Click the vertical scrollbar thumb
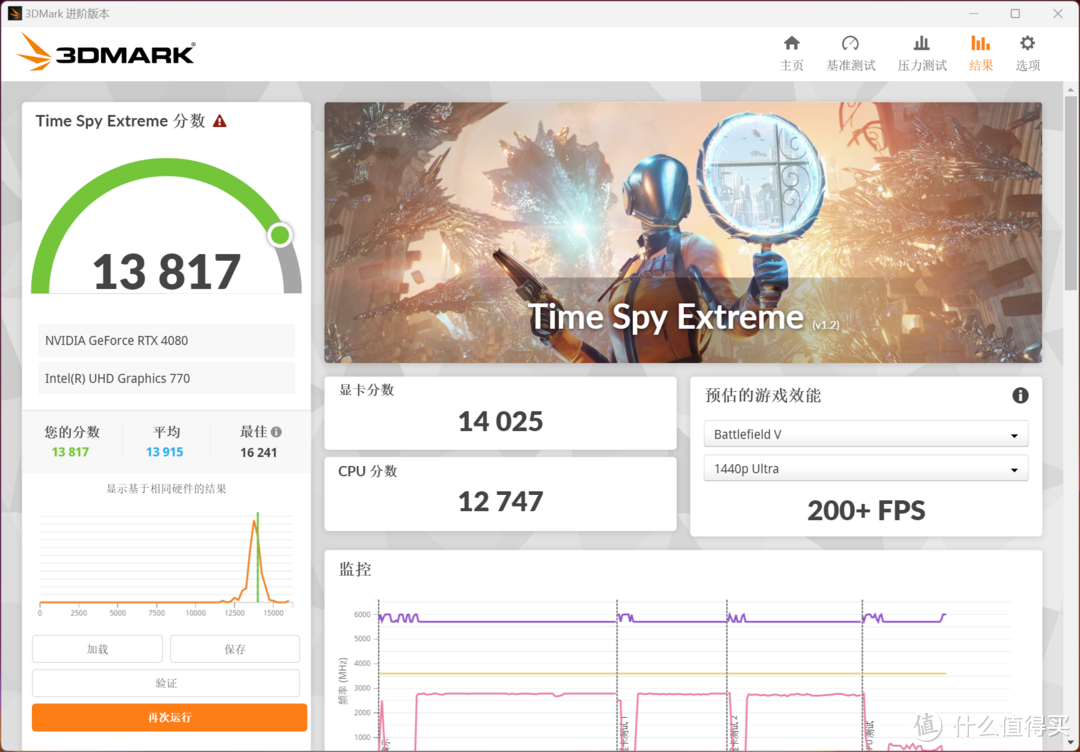 point(1070,193)
